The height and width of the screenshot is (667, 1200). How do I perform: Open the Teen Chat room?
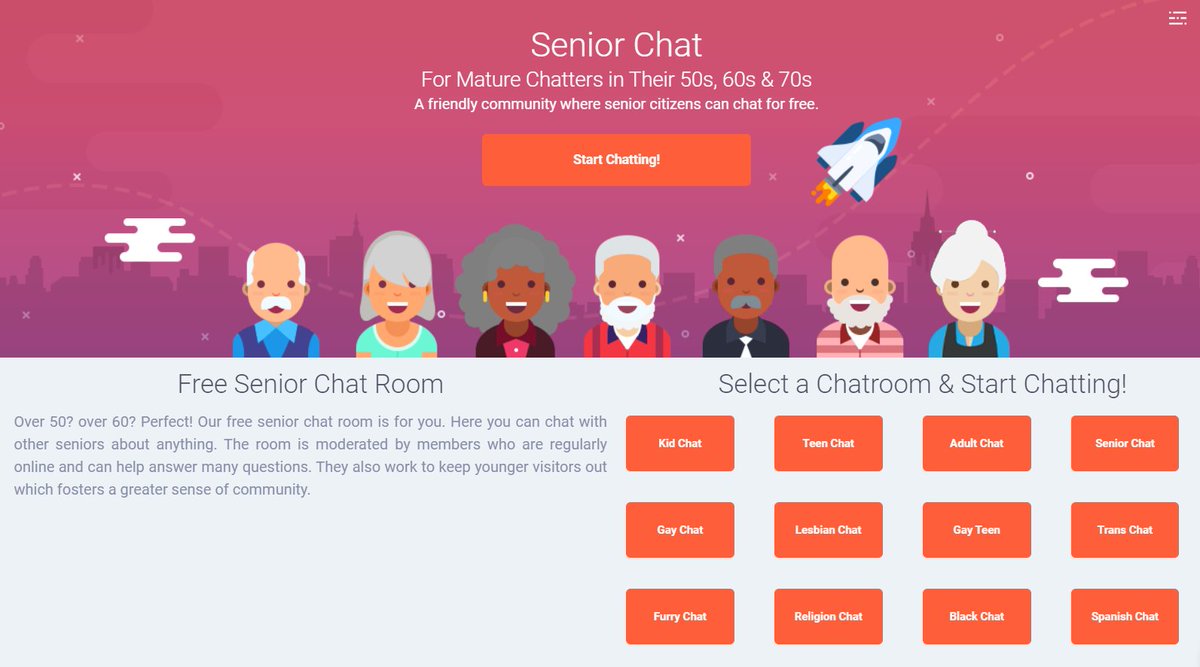pos(828,444)
